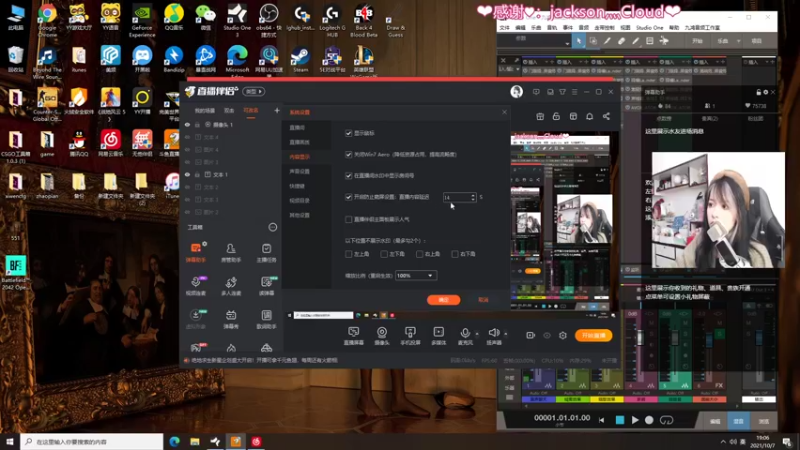The height and width of the screenshot is (450, 800).
Task: Select the Eraser tool in Studio One toolbar
Action: point(621,41)
